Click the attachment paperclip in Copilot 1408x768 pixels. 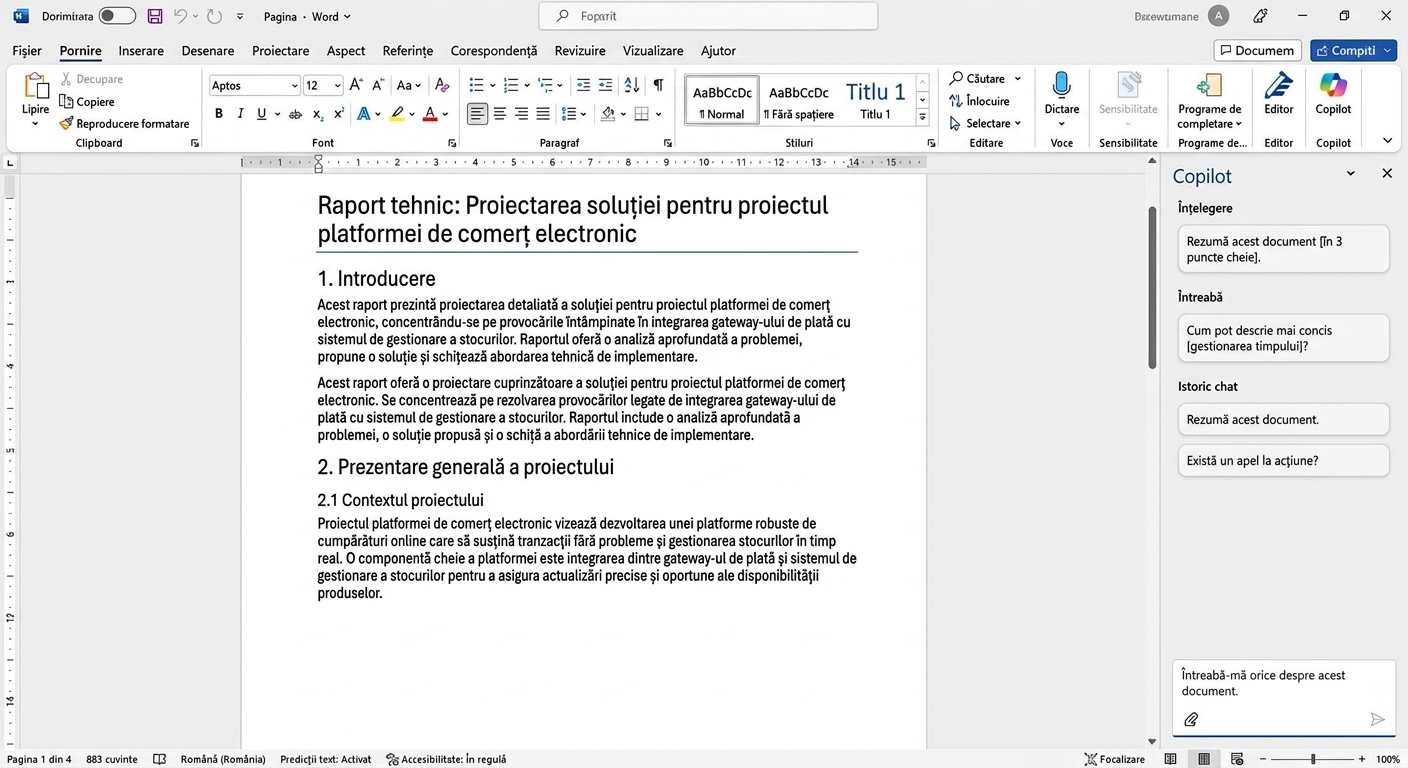click(1191, 719)
